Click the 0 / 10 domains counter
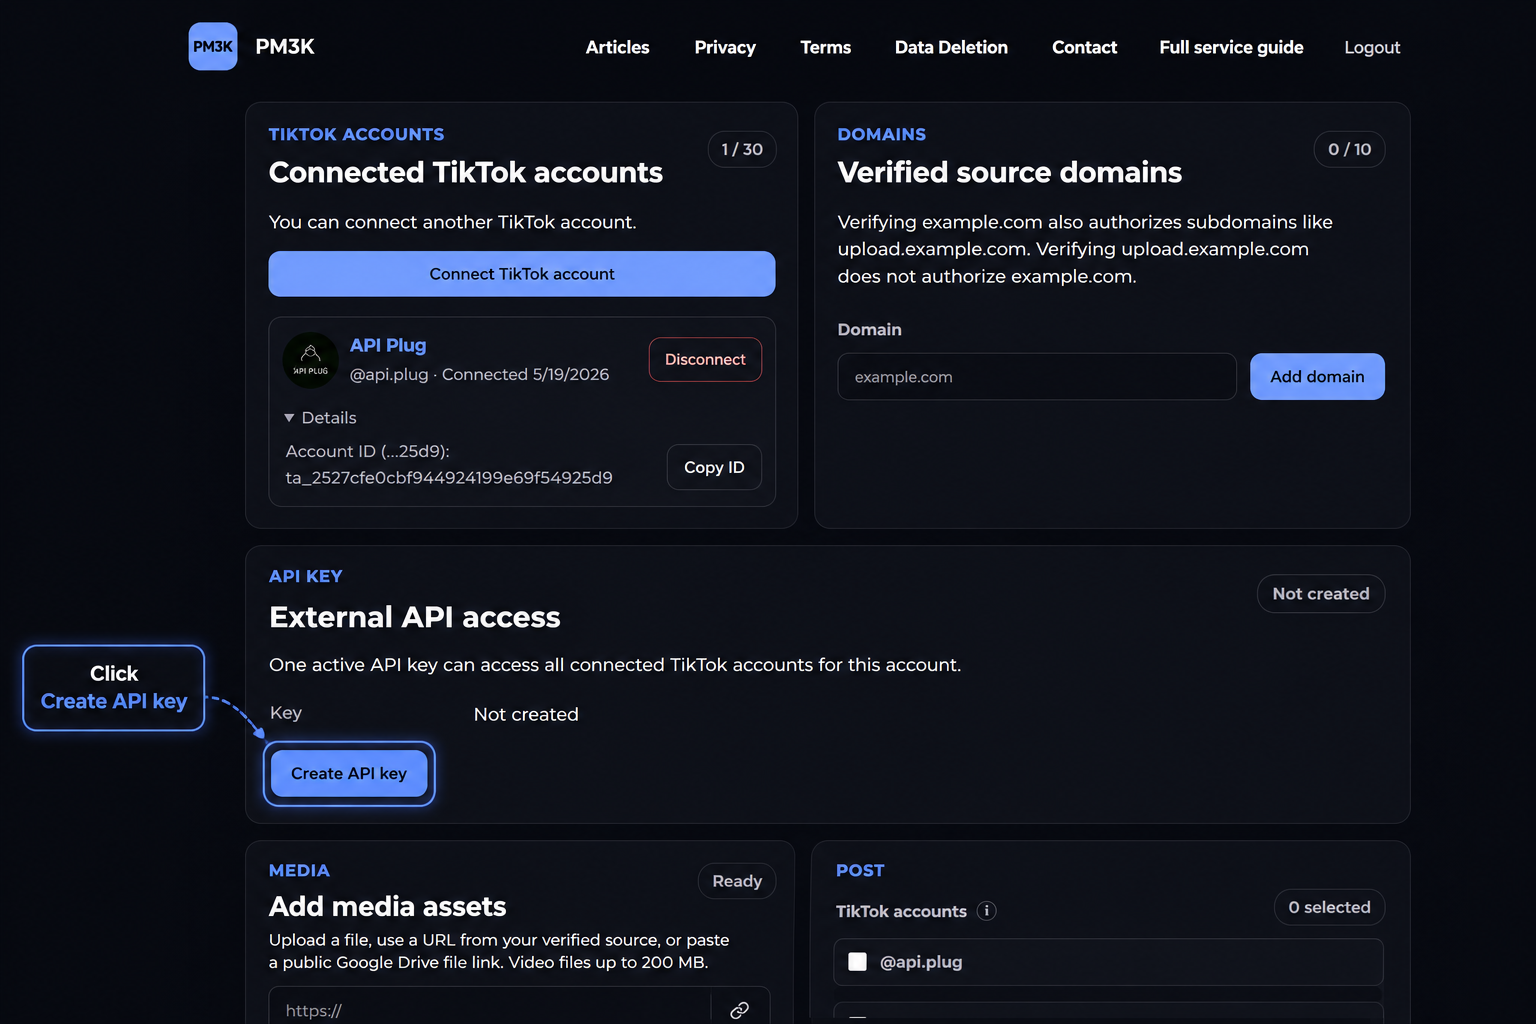 click(1349, 149)
